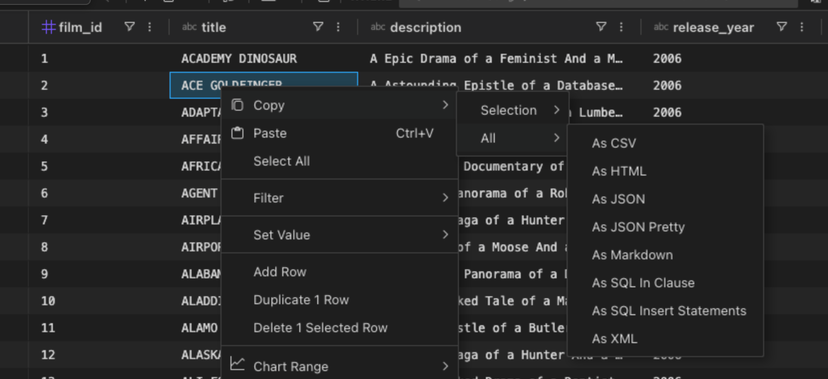Sort by the title column header

click(214, 27)
